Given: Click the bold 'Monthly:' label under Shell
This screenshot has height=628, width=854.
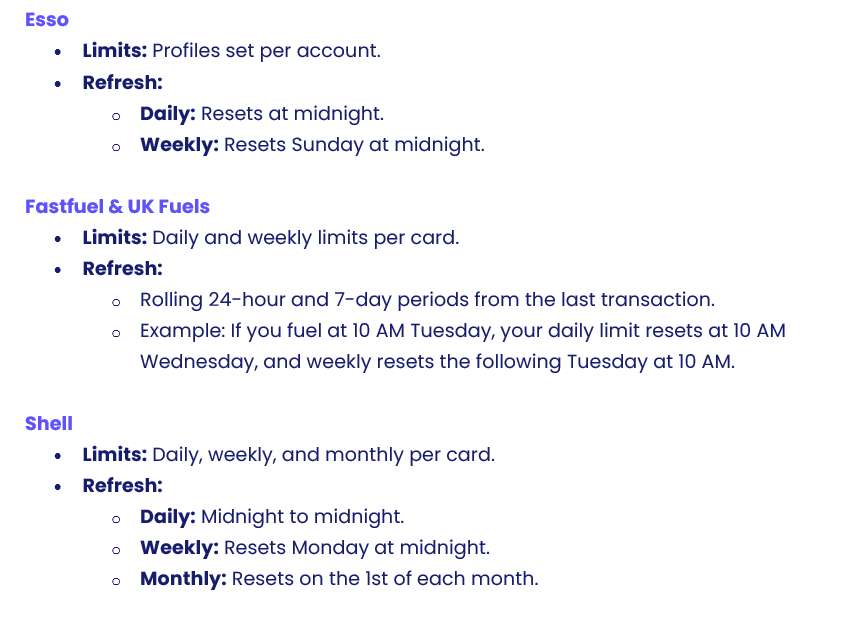Looking at the screenshot, I should tap(183, 579).
